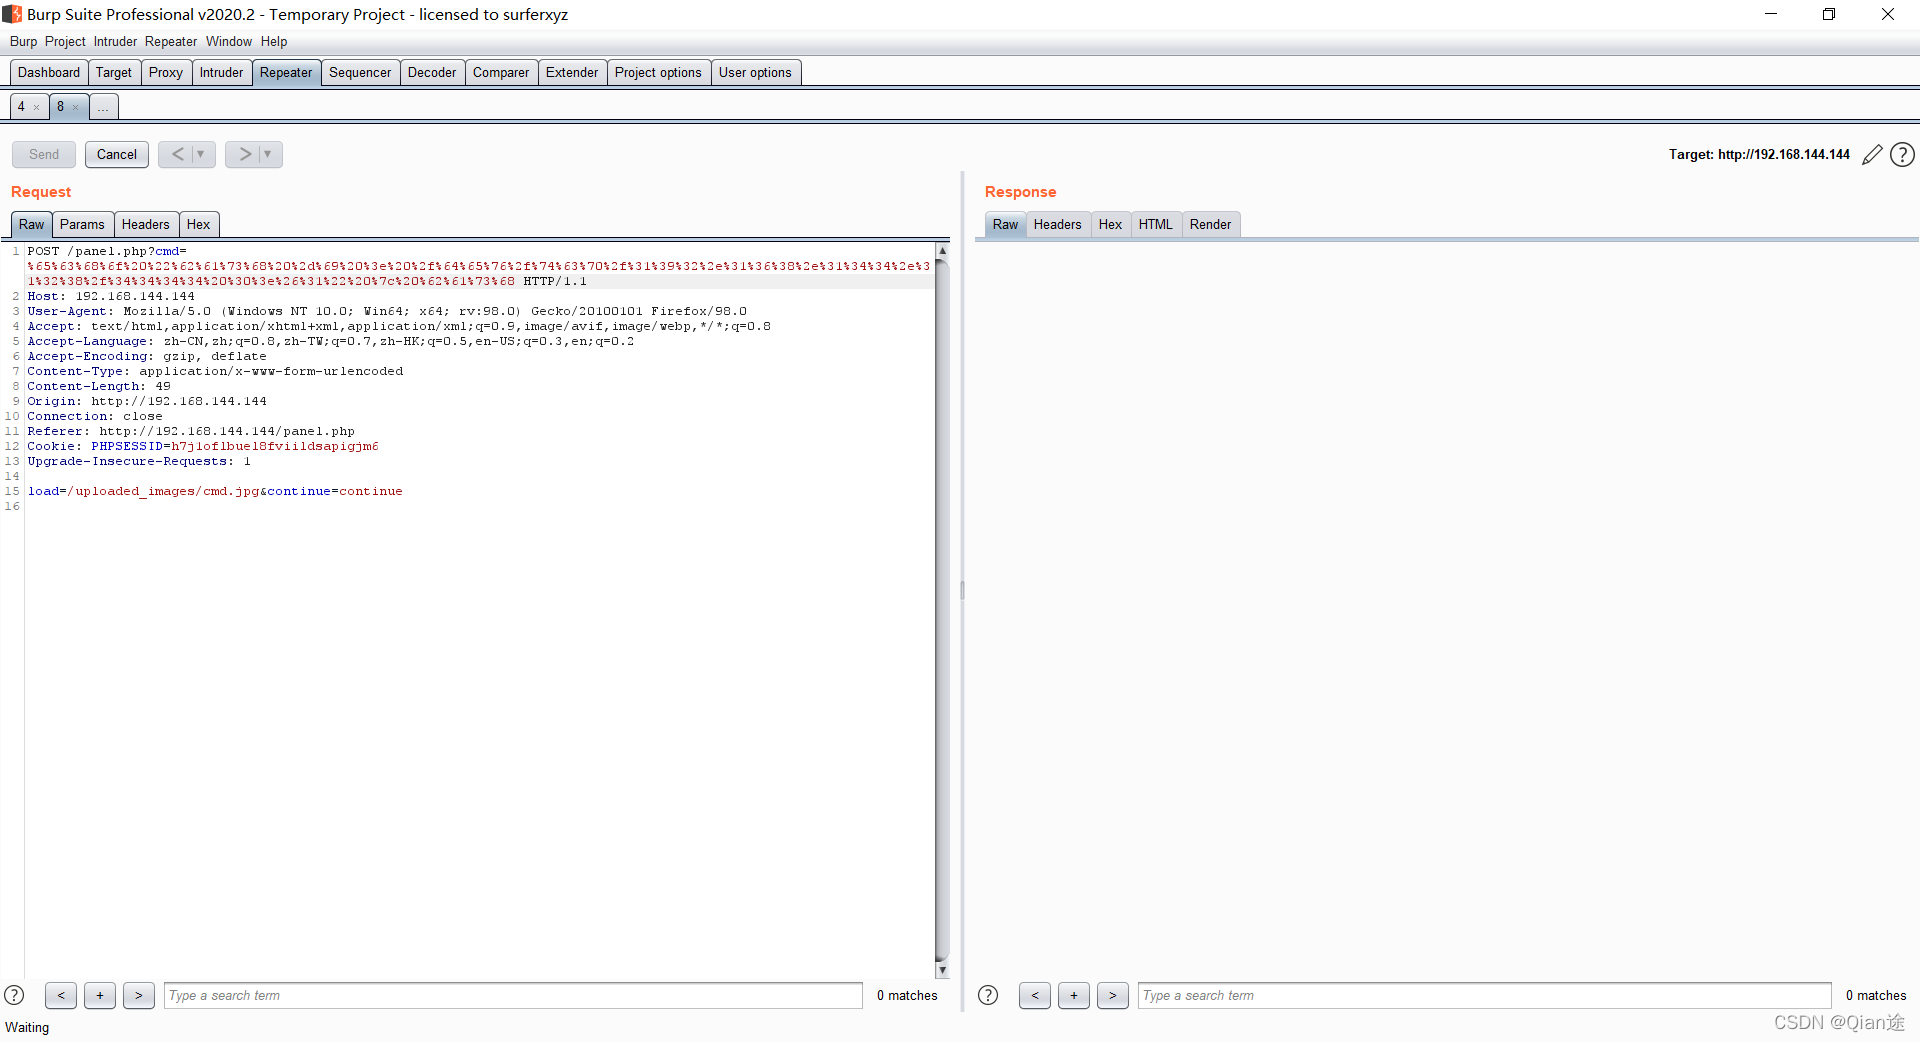The image size is (1920, 1042).
Task: Open Project options tab
Action: [x=658, y=72]
